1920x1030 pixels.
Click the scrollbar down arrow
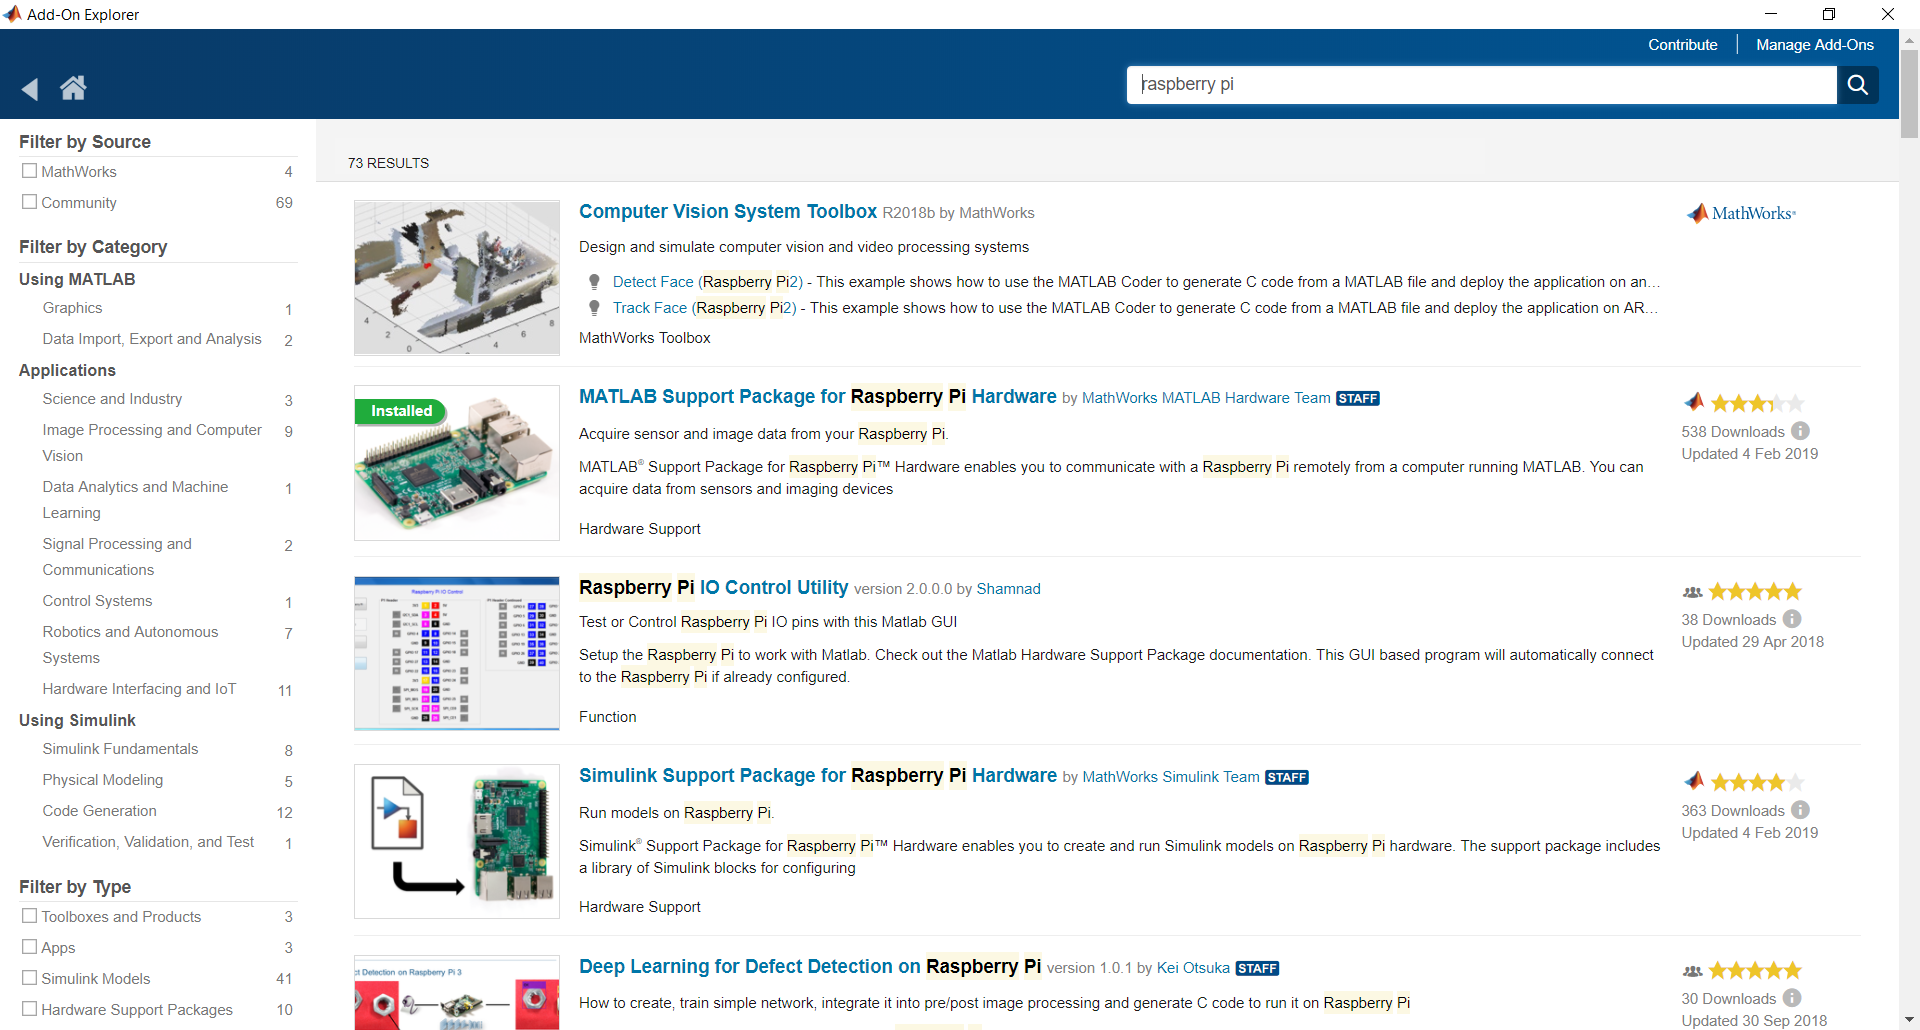tap(1909, 1020)
